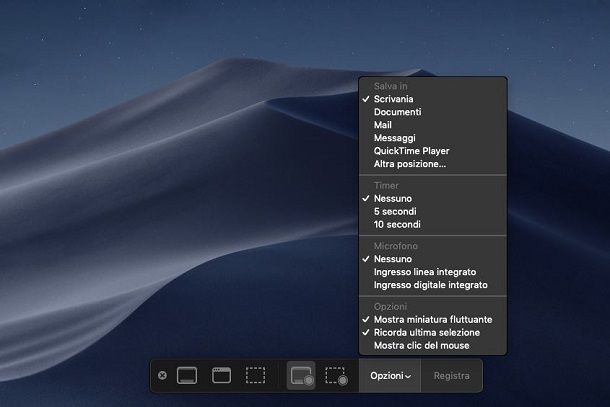Screen dimensions: 610x407
Task: Toggle Mostra miniatura fluttuante option
Action: click(433, 319)
